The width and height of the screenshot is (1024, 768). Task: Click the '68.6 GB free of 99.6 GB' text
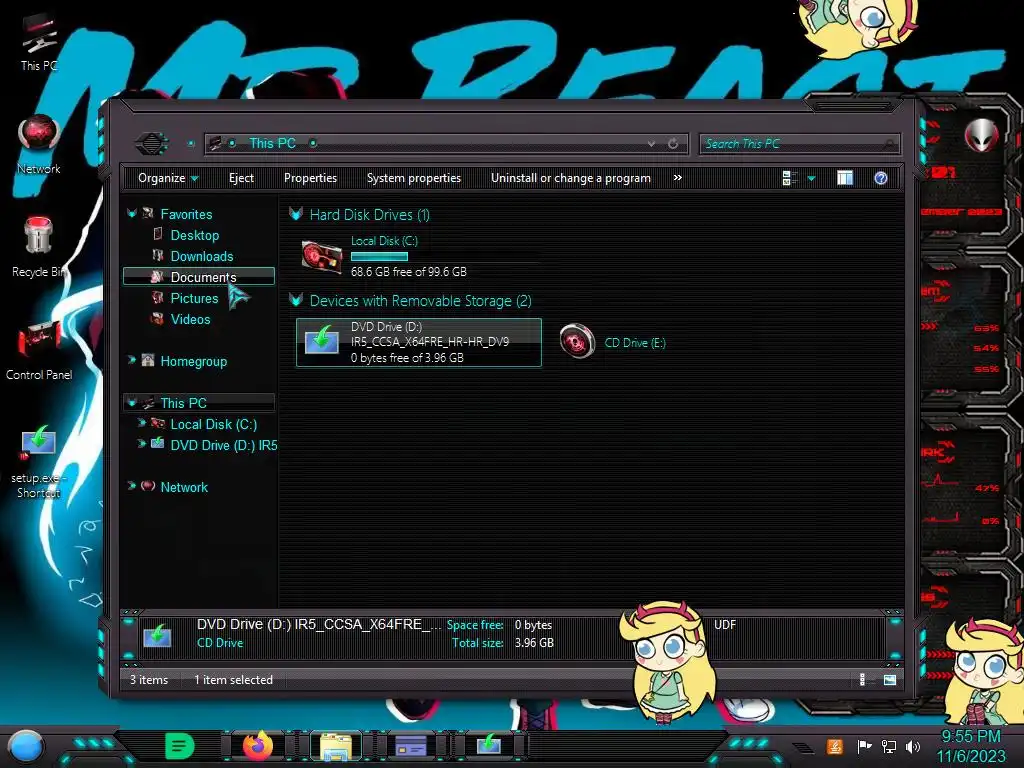click(409, 272)
